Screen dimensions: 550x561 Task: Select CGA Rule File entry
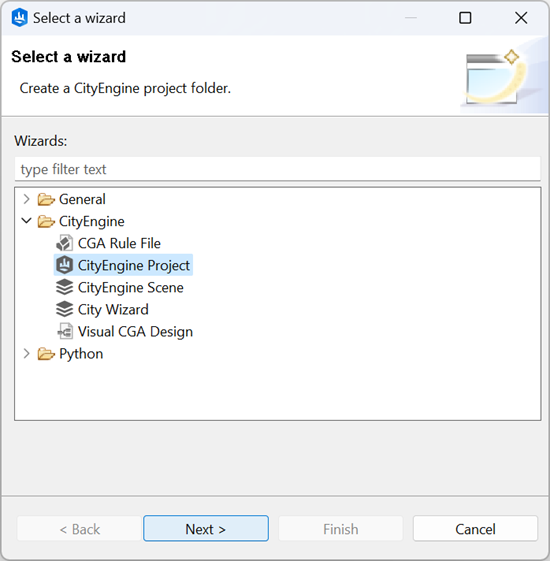pyautogui.click(x=119, y=243)
